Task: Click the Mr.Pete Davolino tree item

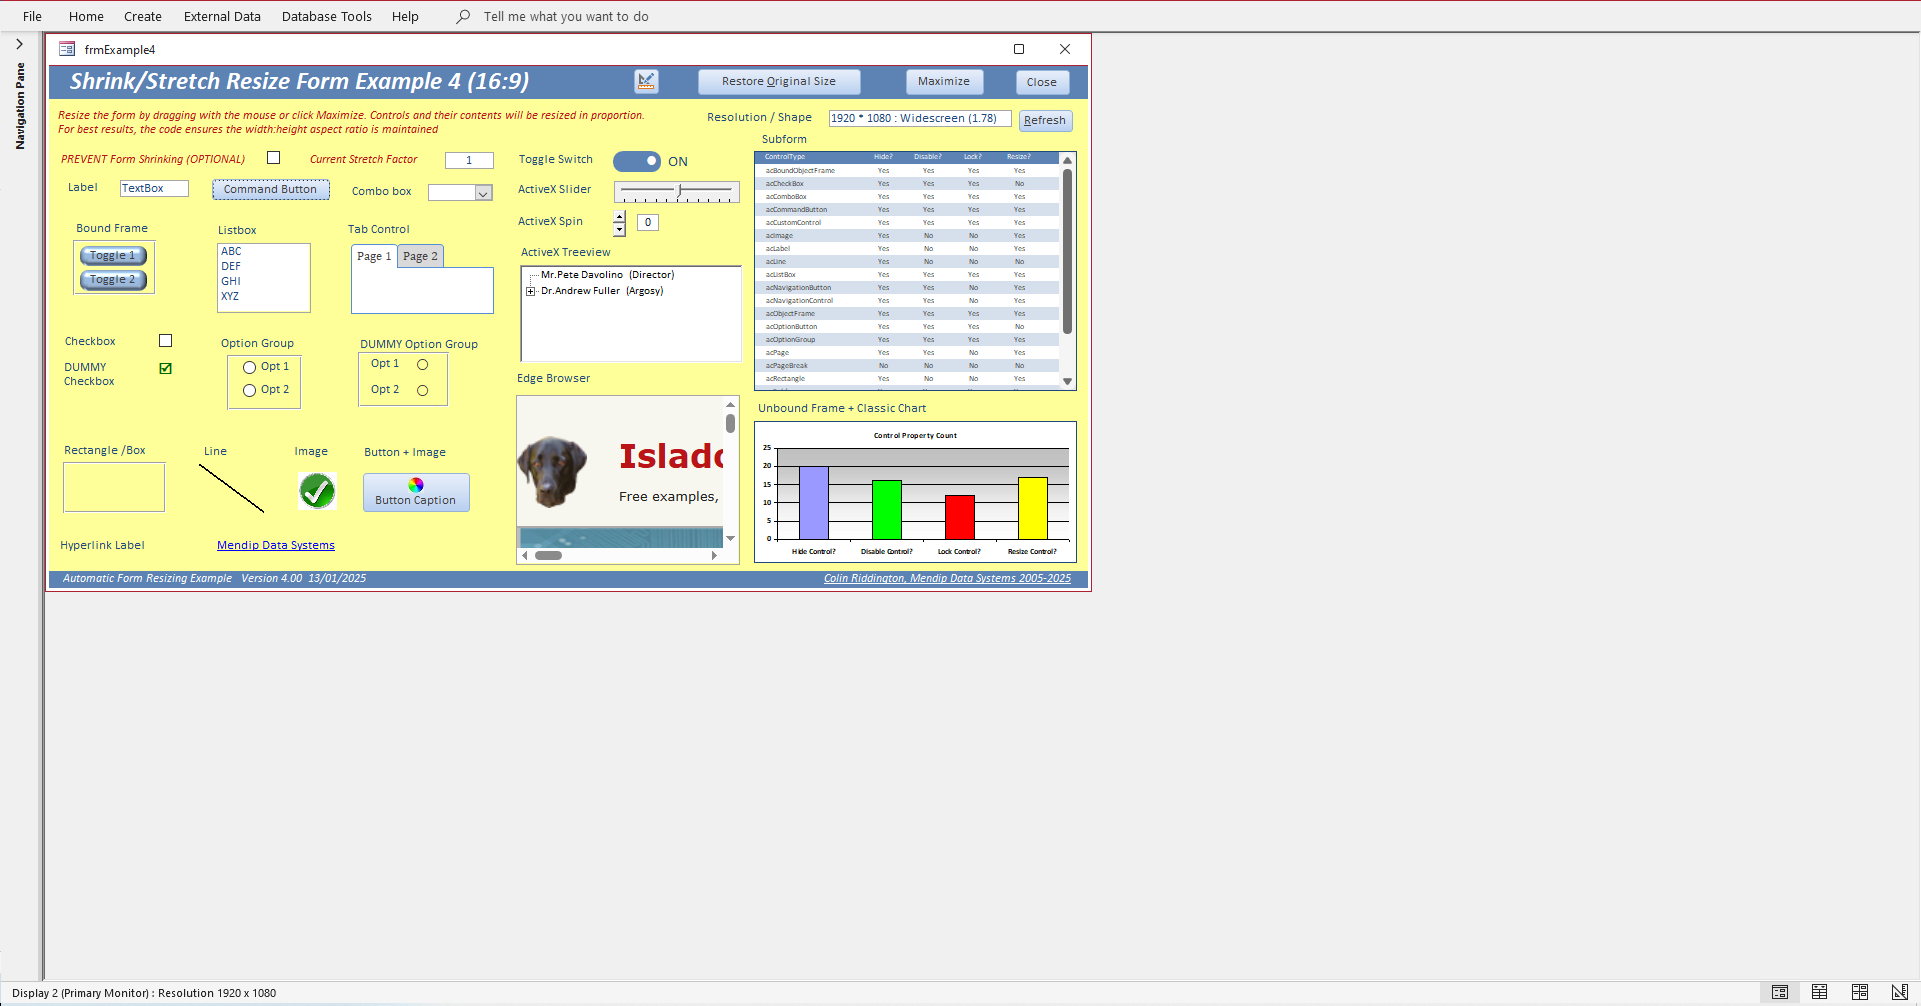Action: click(607, 275)
